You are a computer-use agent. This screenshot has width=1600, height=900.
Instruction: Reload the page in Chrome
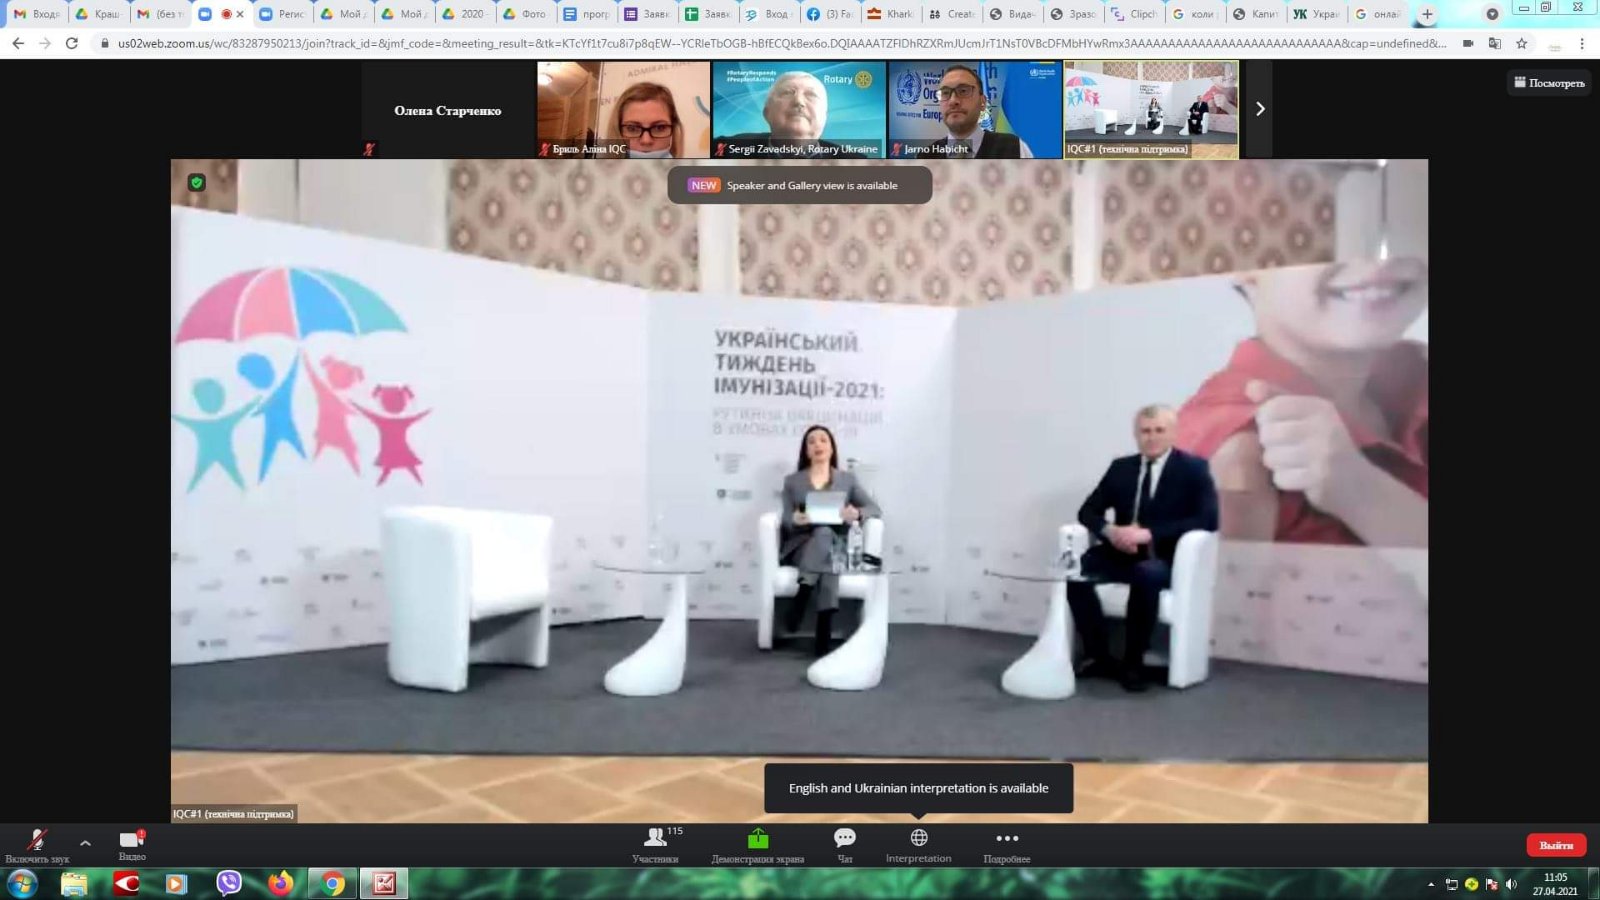pyautogui.click(x=71, y=43)
